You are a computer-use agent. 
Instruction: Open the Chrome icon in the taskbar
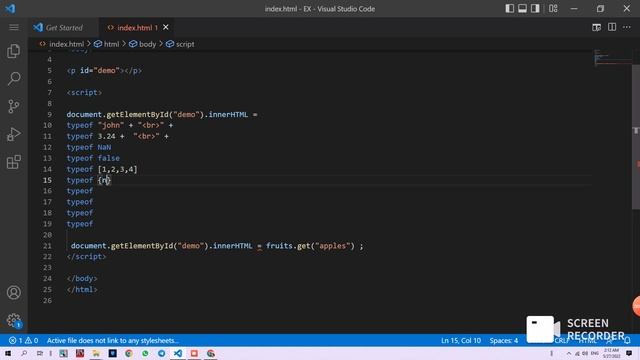point(129,353)
